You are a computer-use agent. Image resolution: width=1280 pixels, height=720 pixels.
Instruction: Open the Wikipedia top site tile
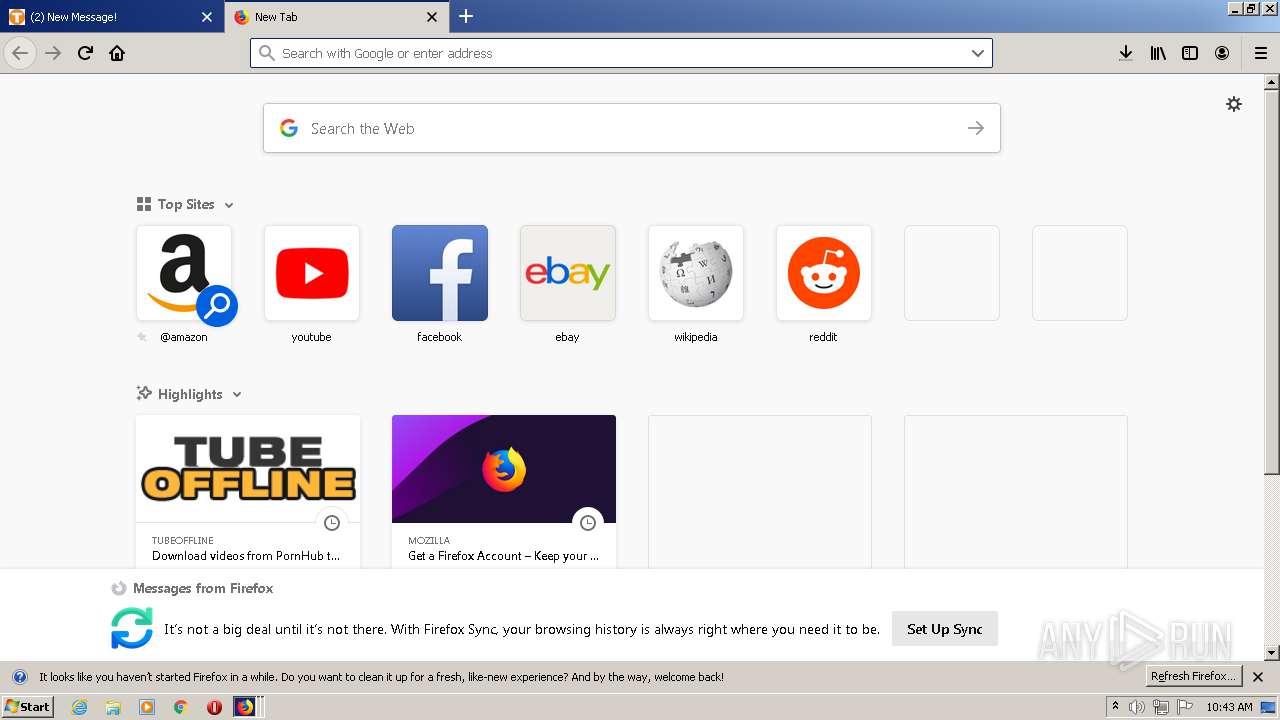tap(696, 273)
